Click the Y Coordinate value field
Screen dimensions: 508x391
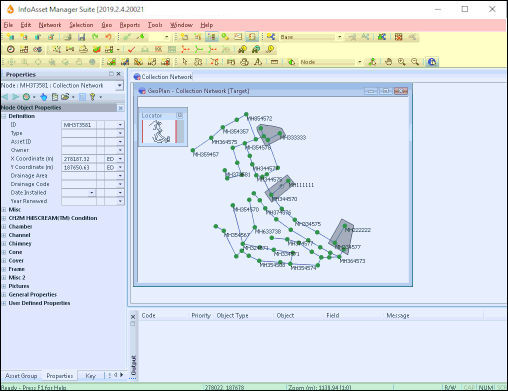pyautogui.click(x=79, y=167)
